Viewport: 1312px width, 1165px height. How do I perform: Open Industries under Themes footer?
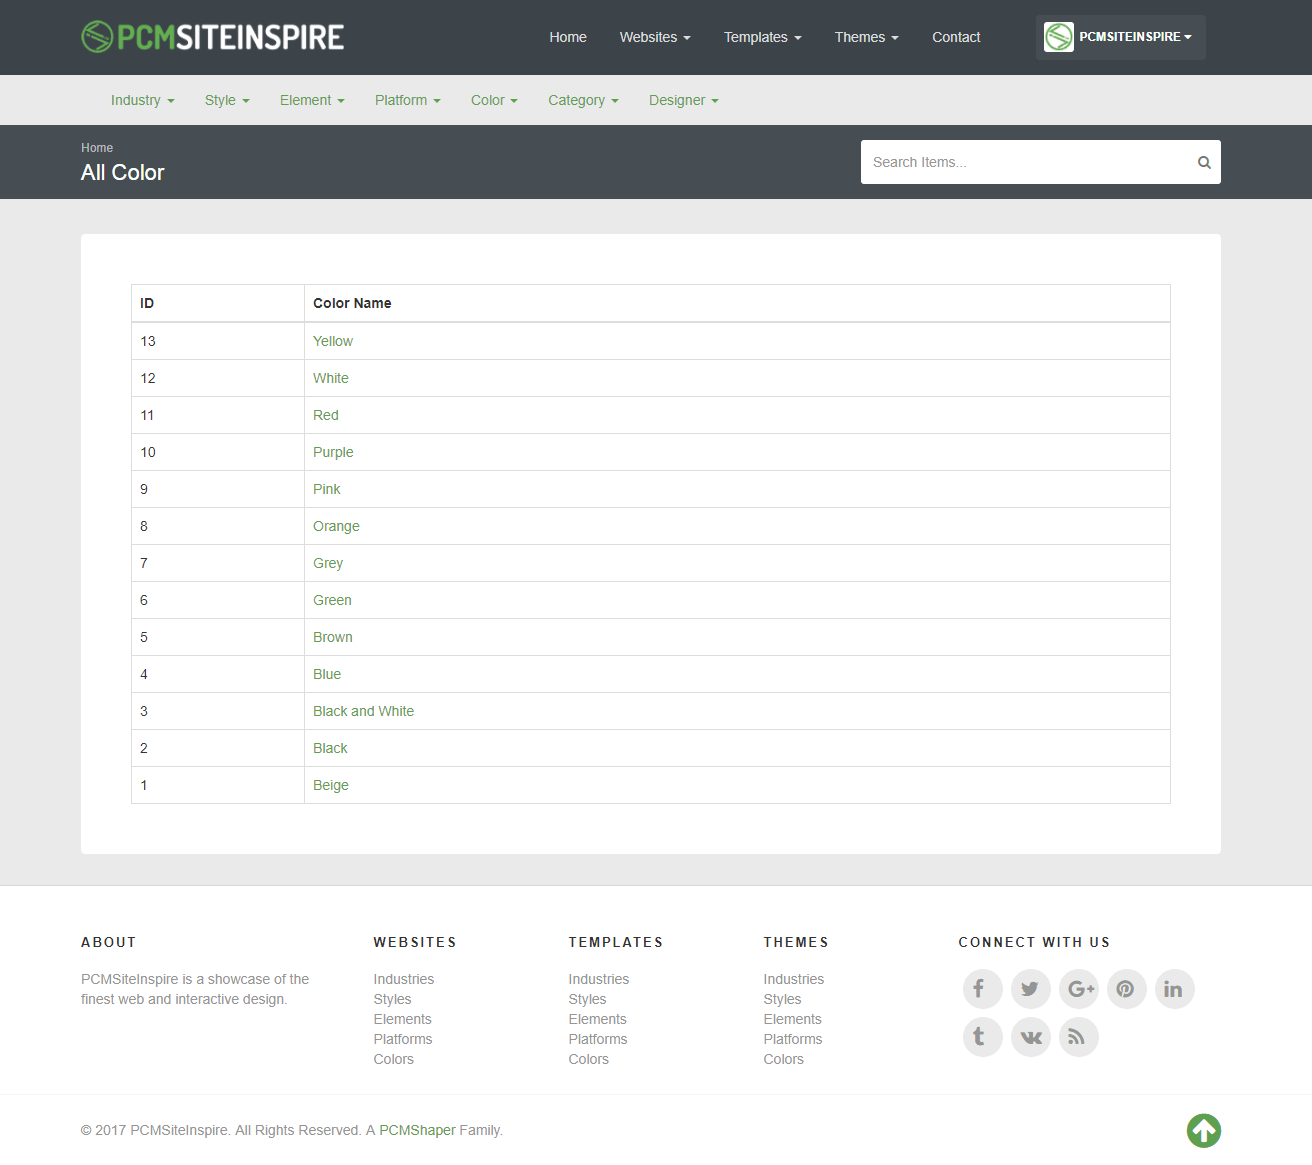pyautogui.click(x=794, y=979)
